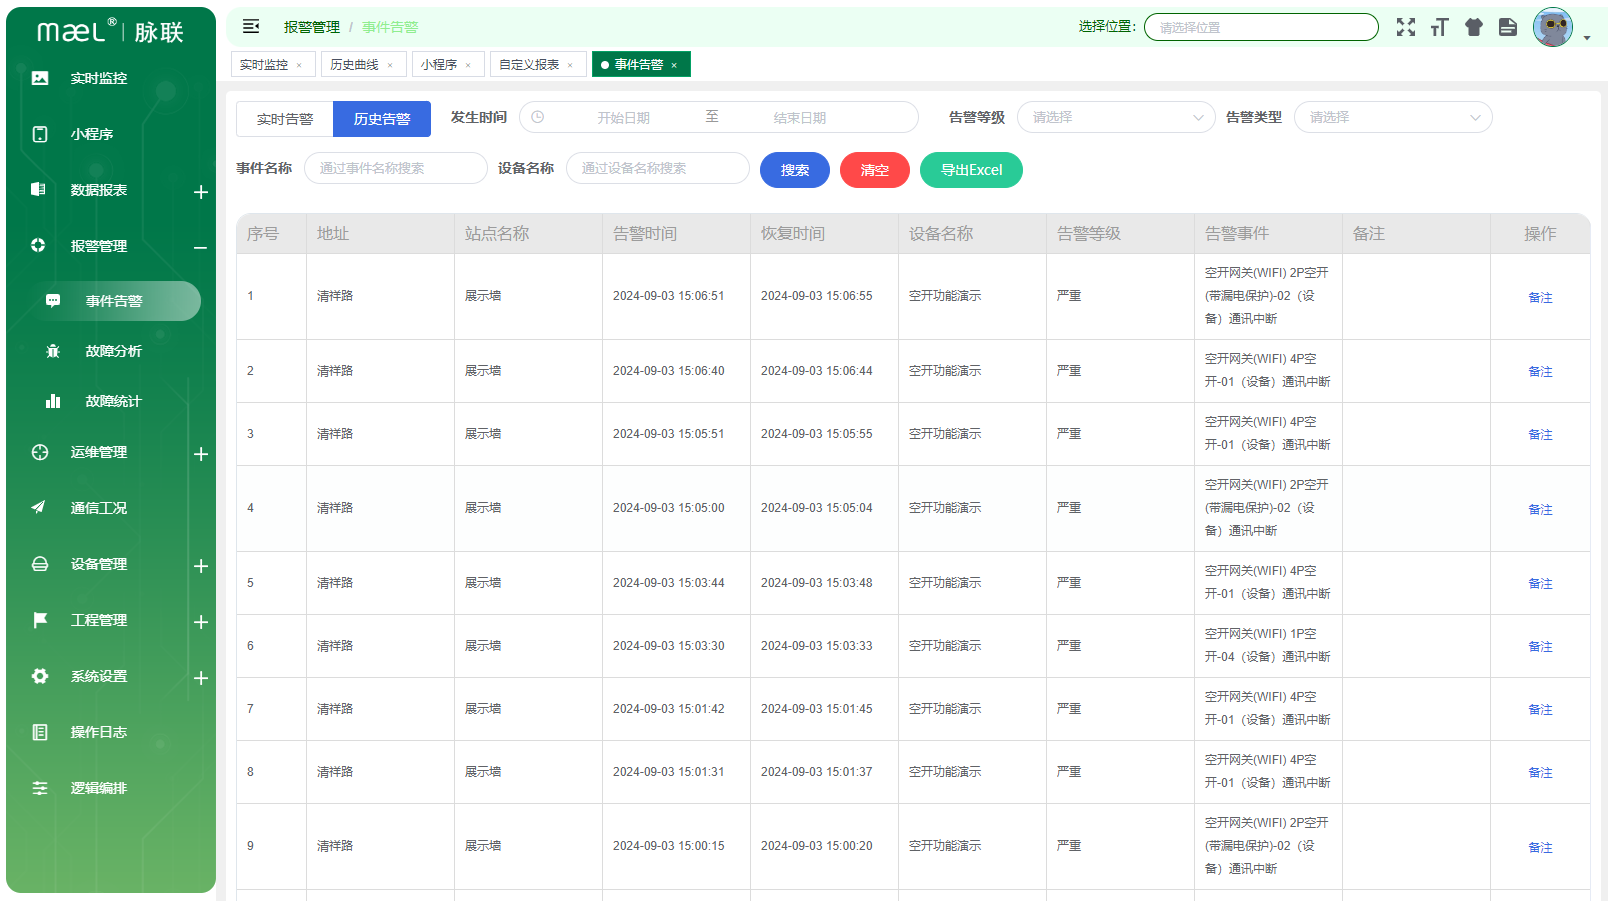Click the fullscreen toggle icon in header

(1405, 27)
